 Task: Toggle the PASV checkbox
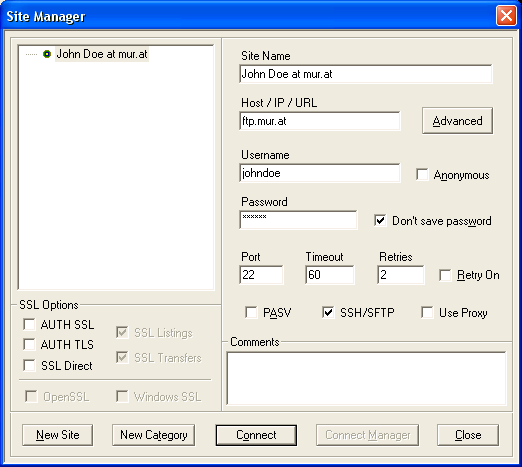pos(251,313)
